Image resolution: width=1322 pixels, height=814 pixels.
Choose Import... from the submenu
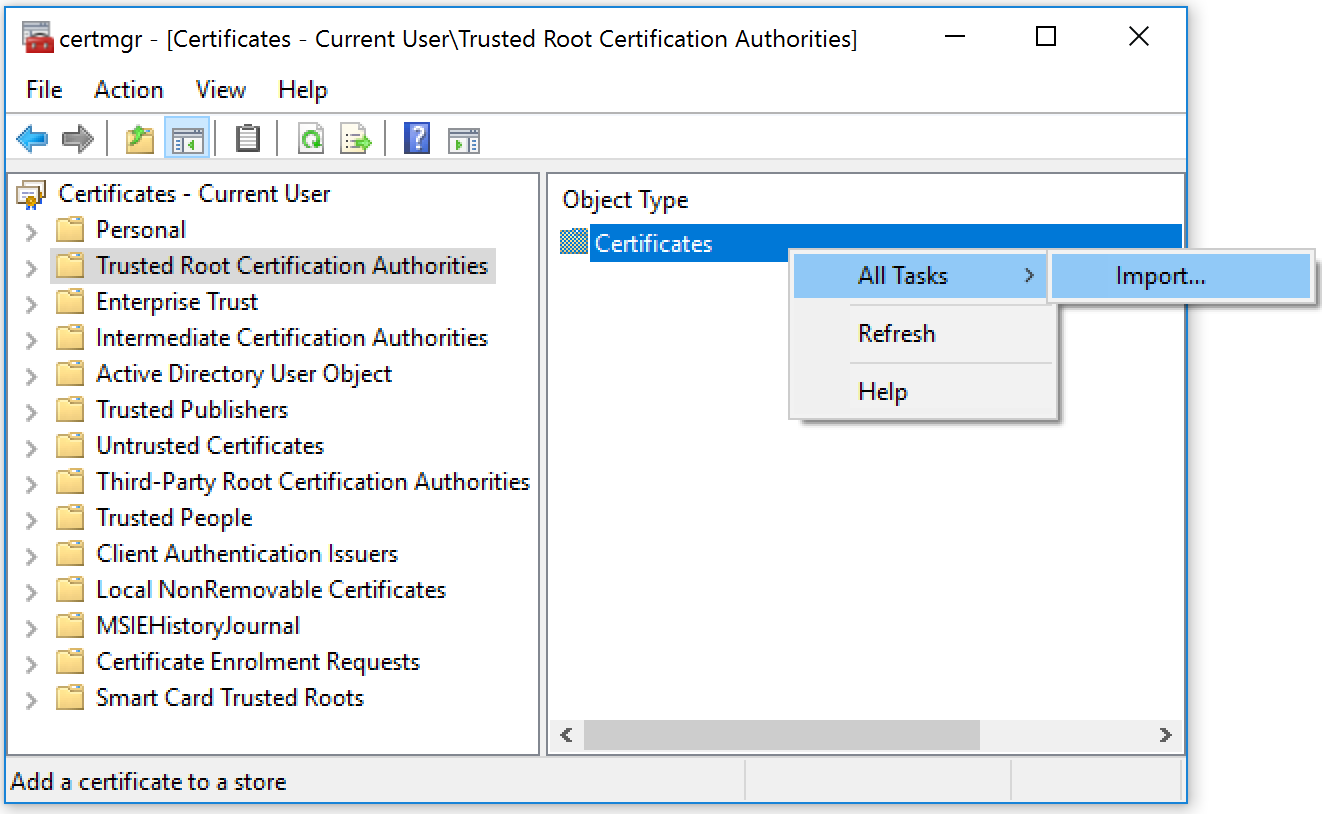pyautogui.click(x=1181, y=276)
